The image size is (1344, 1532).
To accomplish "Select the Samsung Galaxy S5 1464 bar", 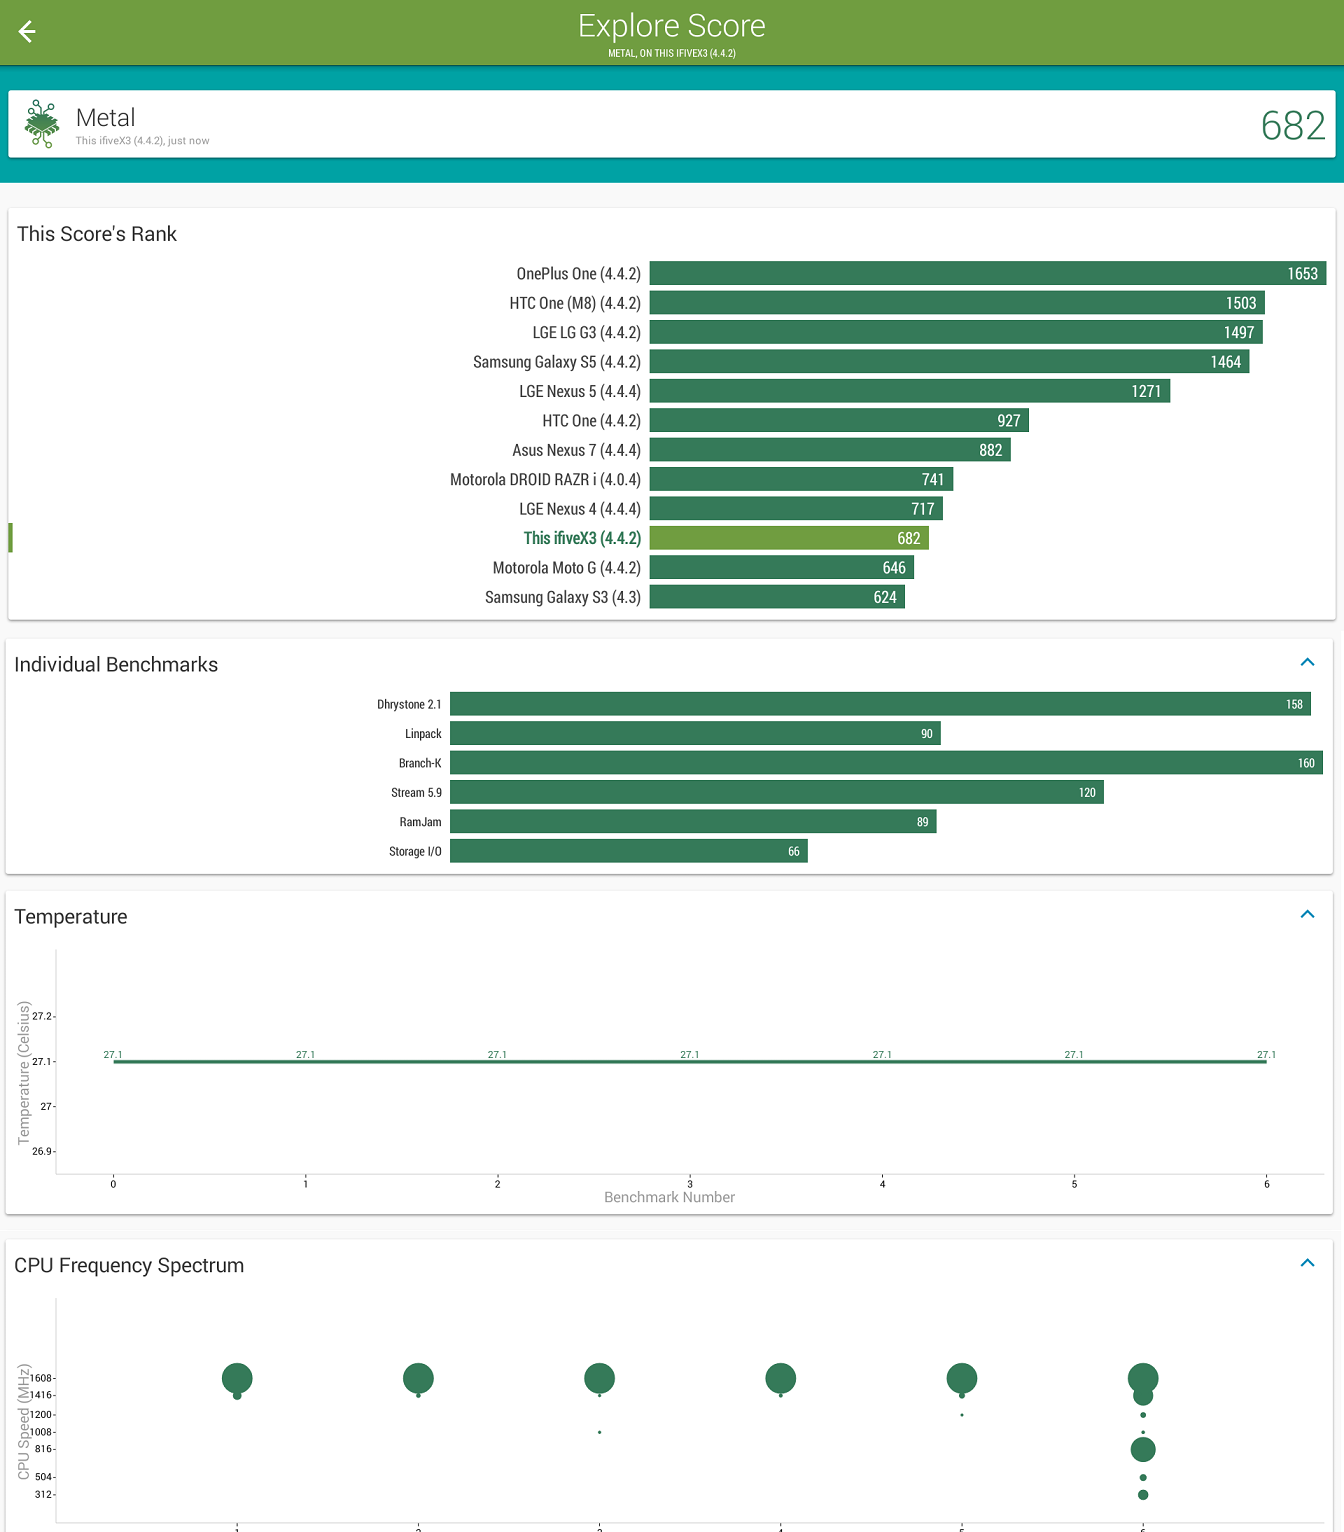I will 949,362.
